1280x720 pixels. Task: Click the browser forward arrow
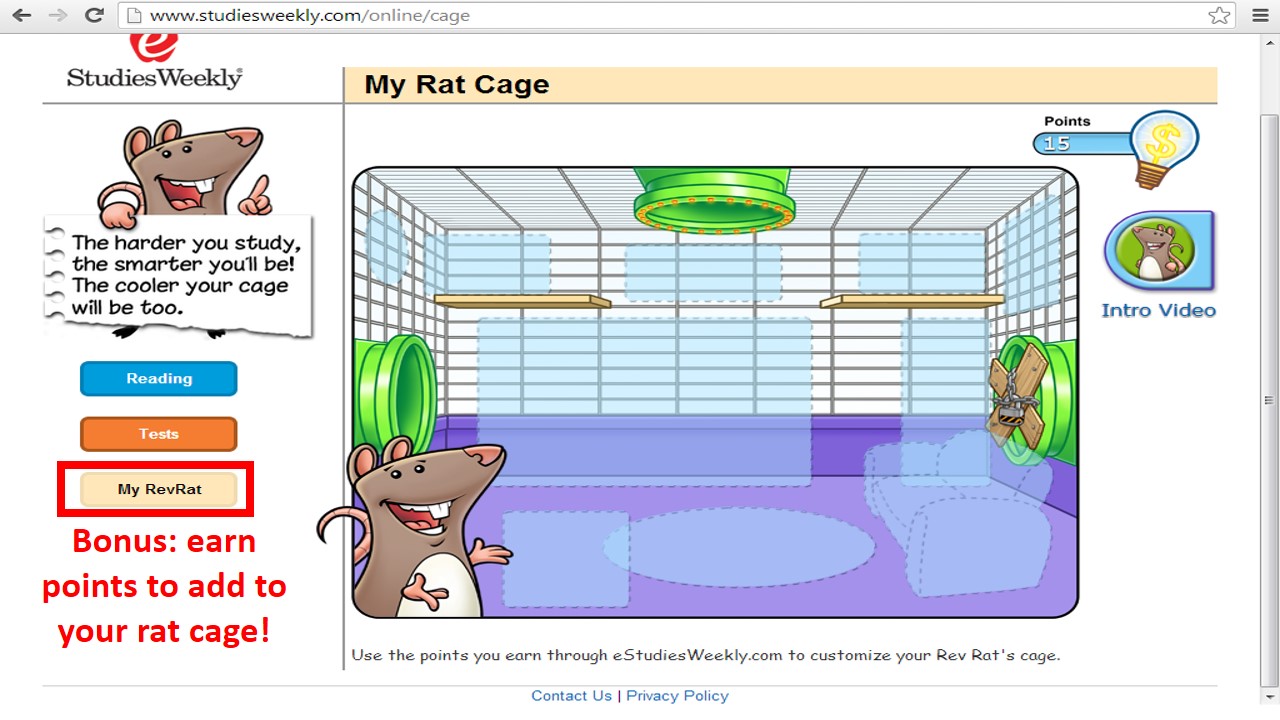coord(57,15)
